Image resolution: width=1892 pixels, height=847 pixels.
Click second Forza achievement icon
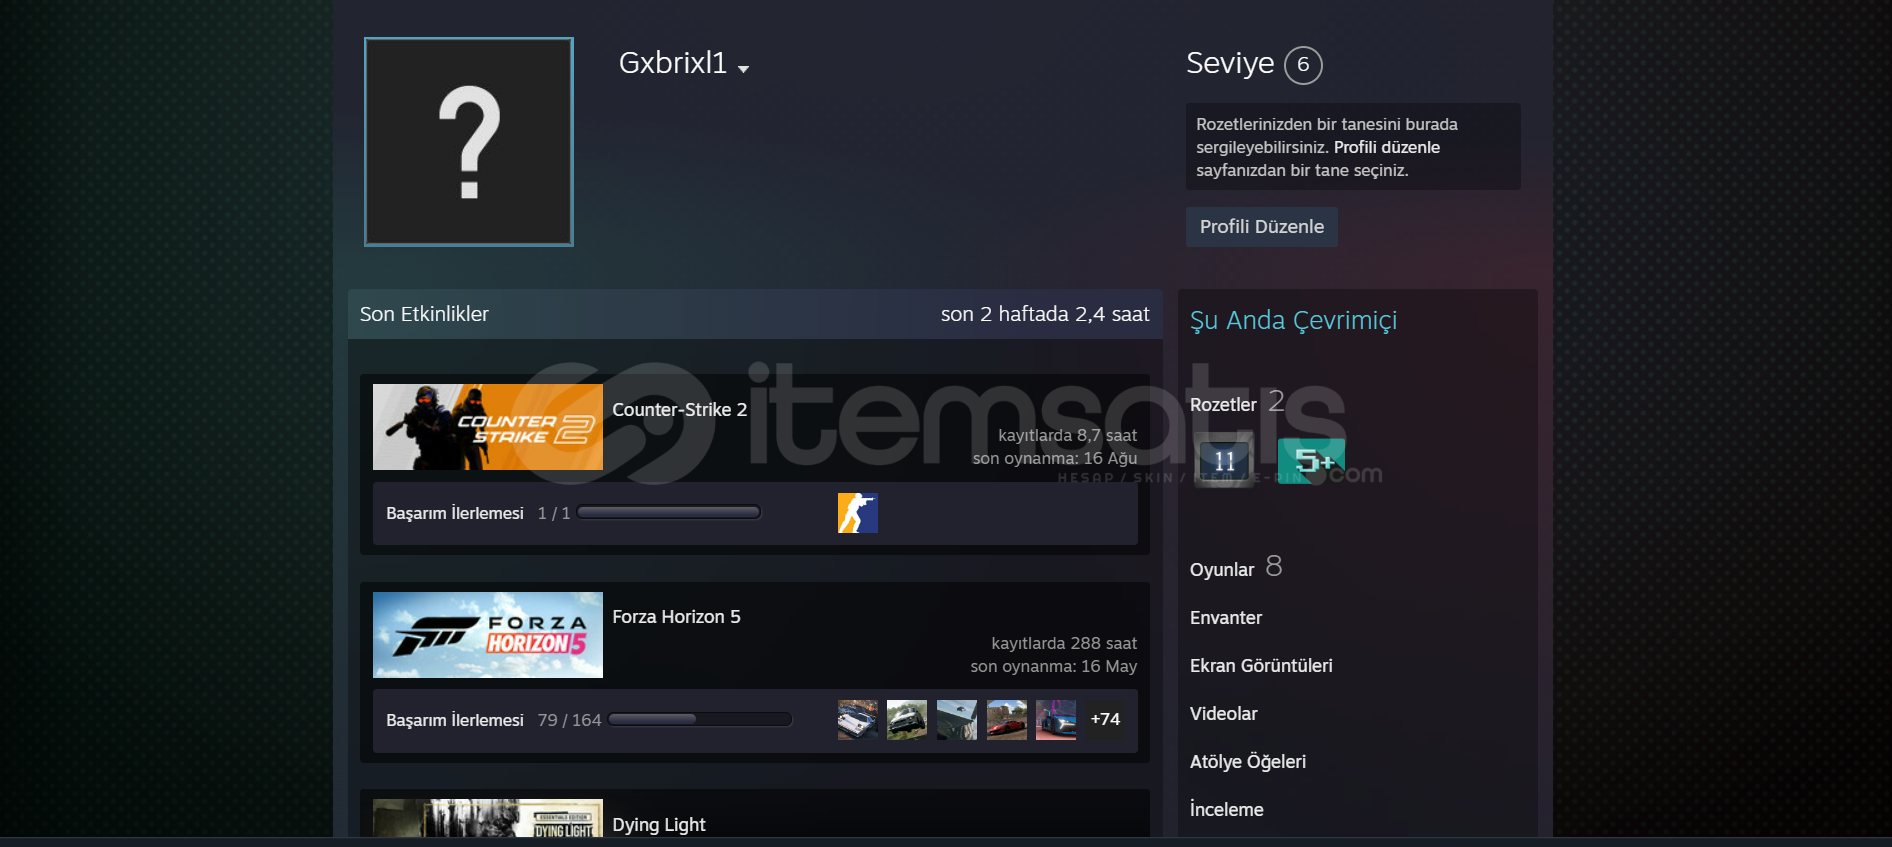907,720
